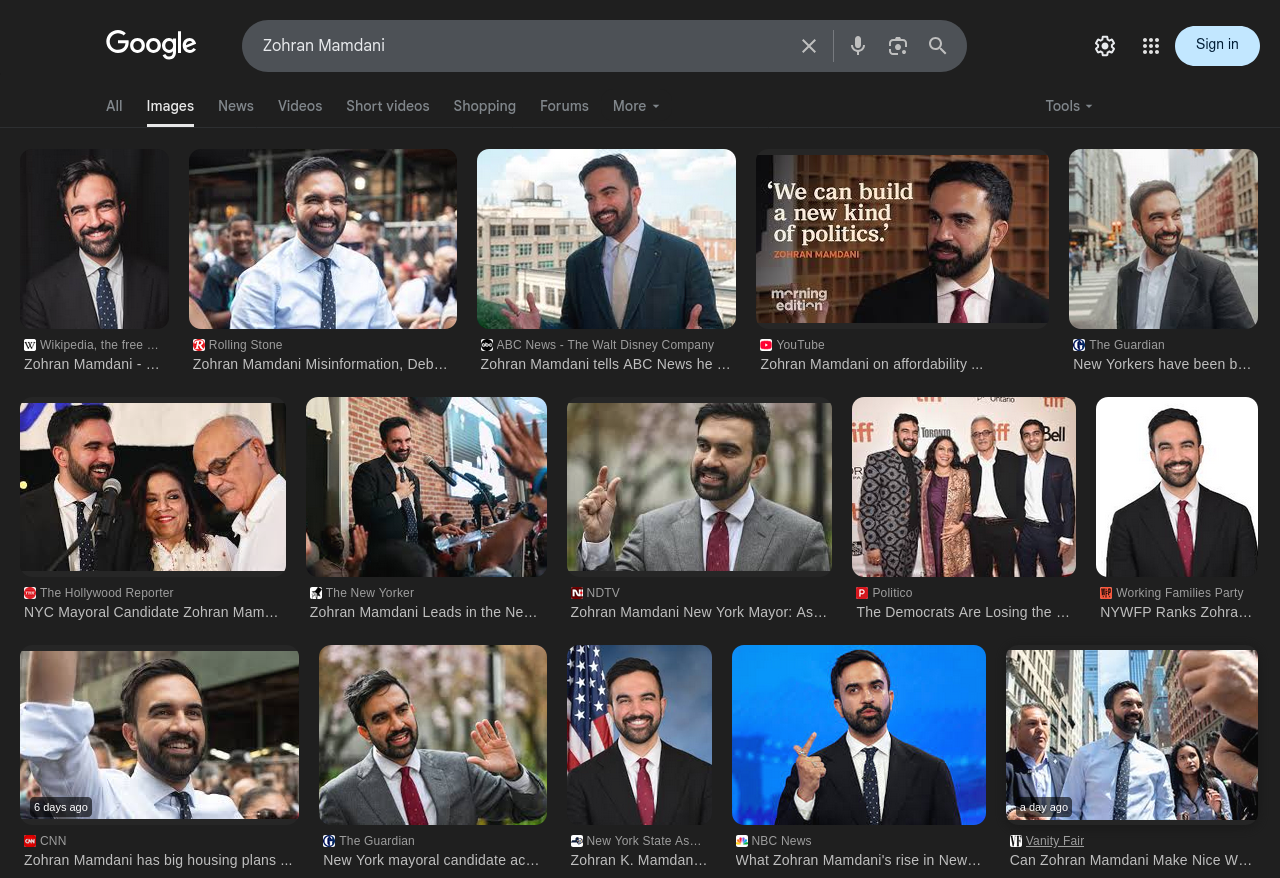Click the NBC News favicon
Image resolution: width=1280 pixels, height=878 pixels.
coord(742,841)
